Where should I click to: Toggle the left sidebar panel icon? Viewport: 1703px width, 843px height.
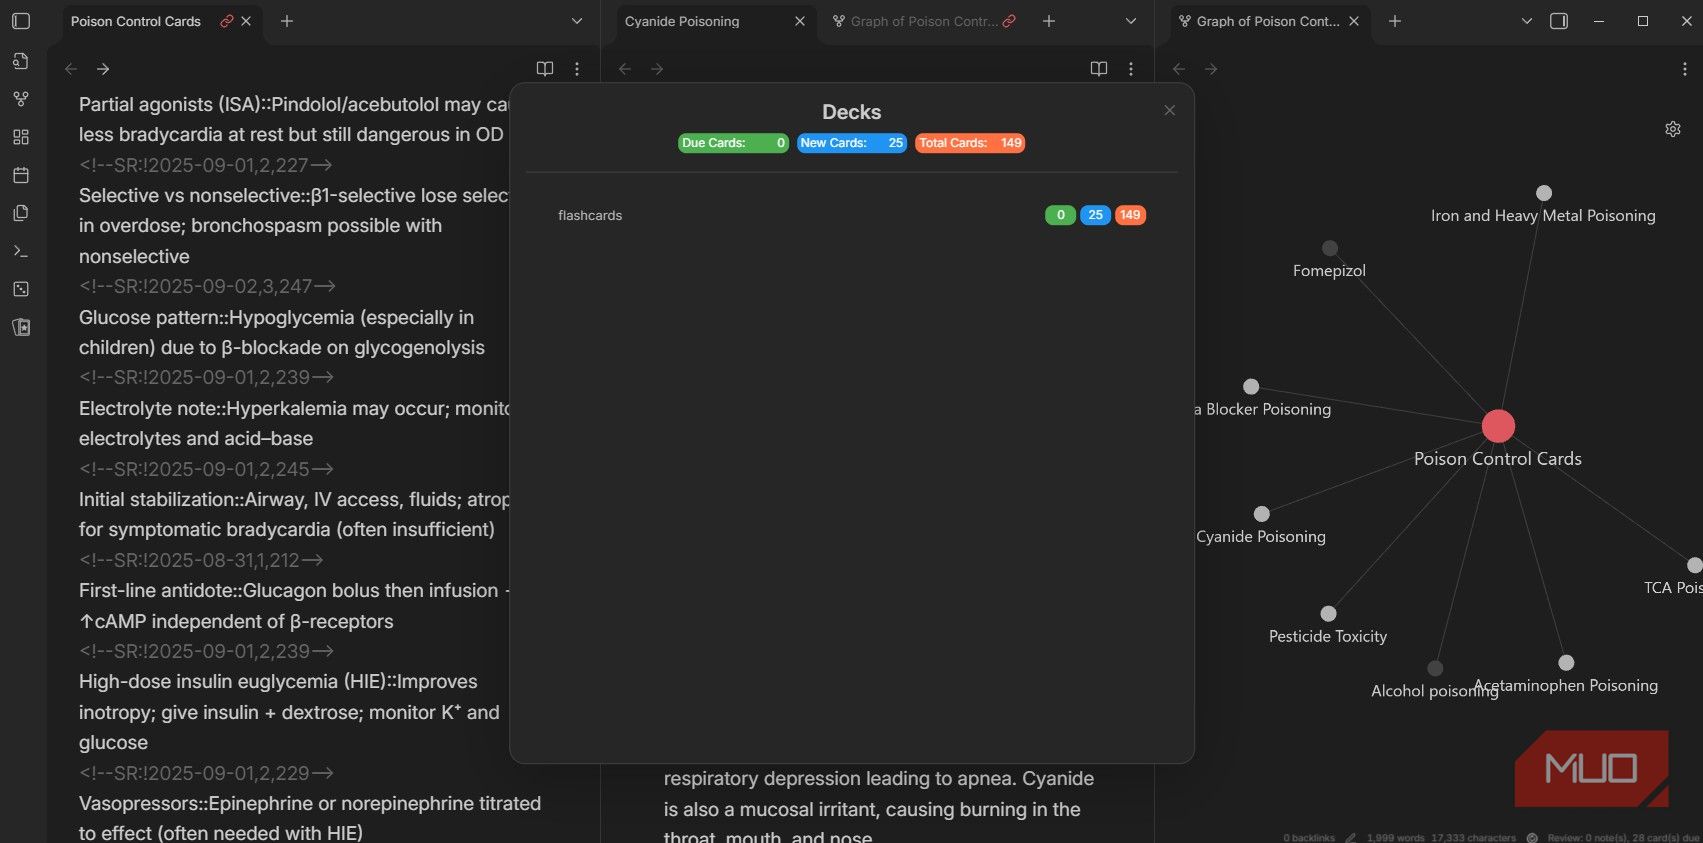21,21
